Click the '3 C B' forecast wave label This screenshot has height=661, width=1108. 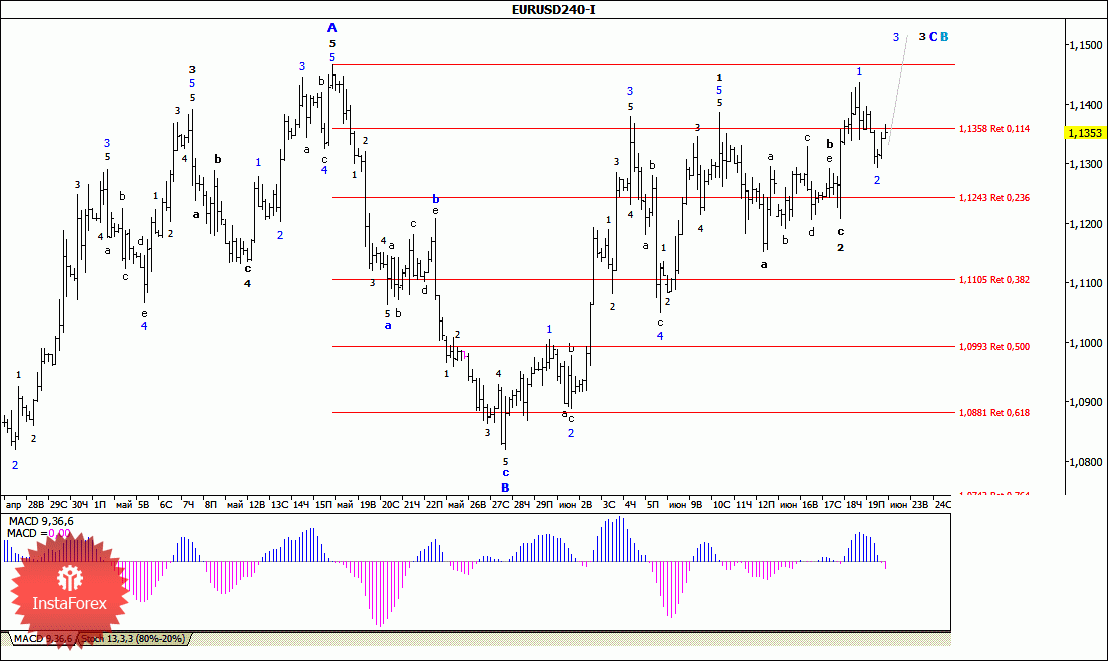(x=933, y=37)
